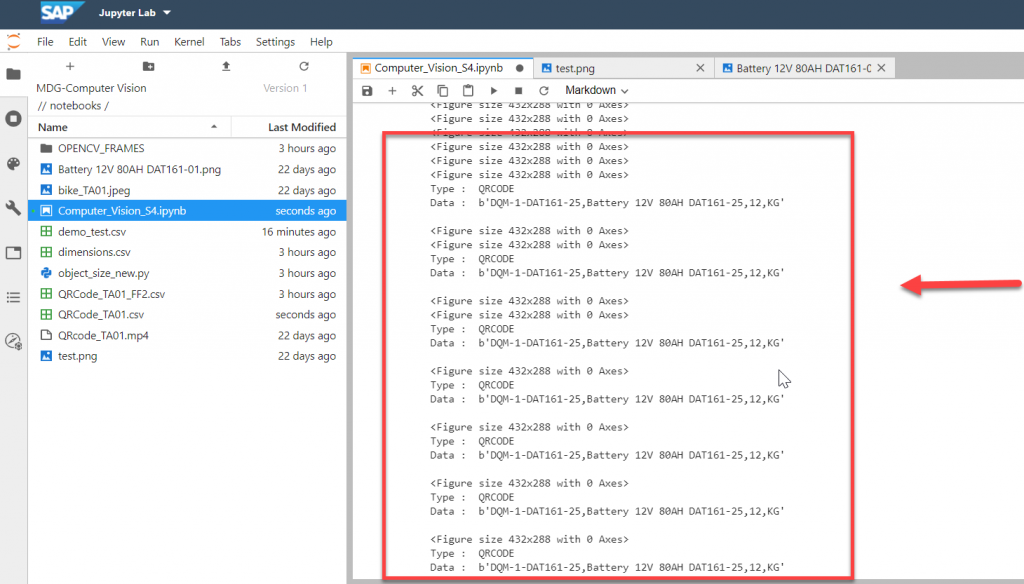The width and height of the screenshot is (1024, 584).
Task: Sort by Last Modified column header
Action: (302, 127)
